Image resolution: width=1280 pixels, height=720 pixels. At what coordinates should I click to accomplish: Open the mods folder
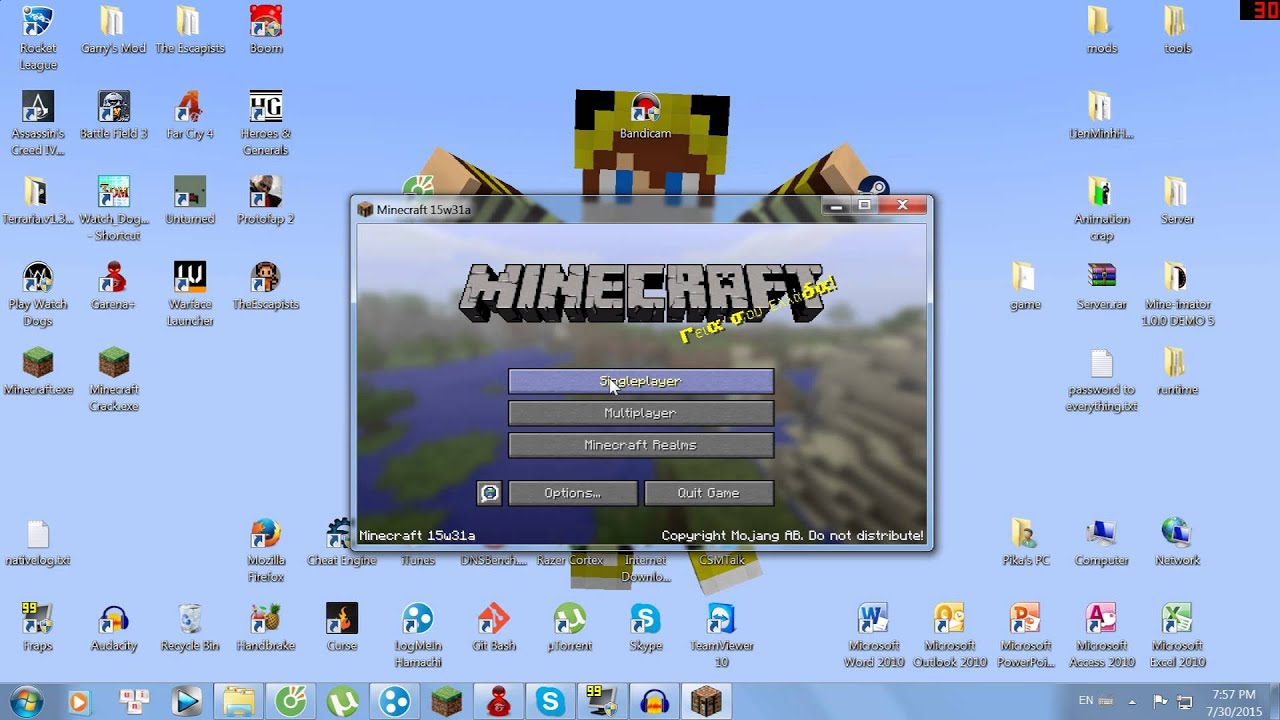1101,30
